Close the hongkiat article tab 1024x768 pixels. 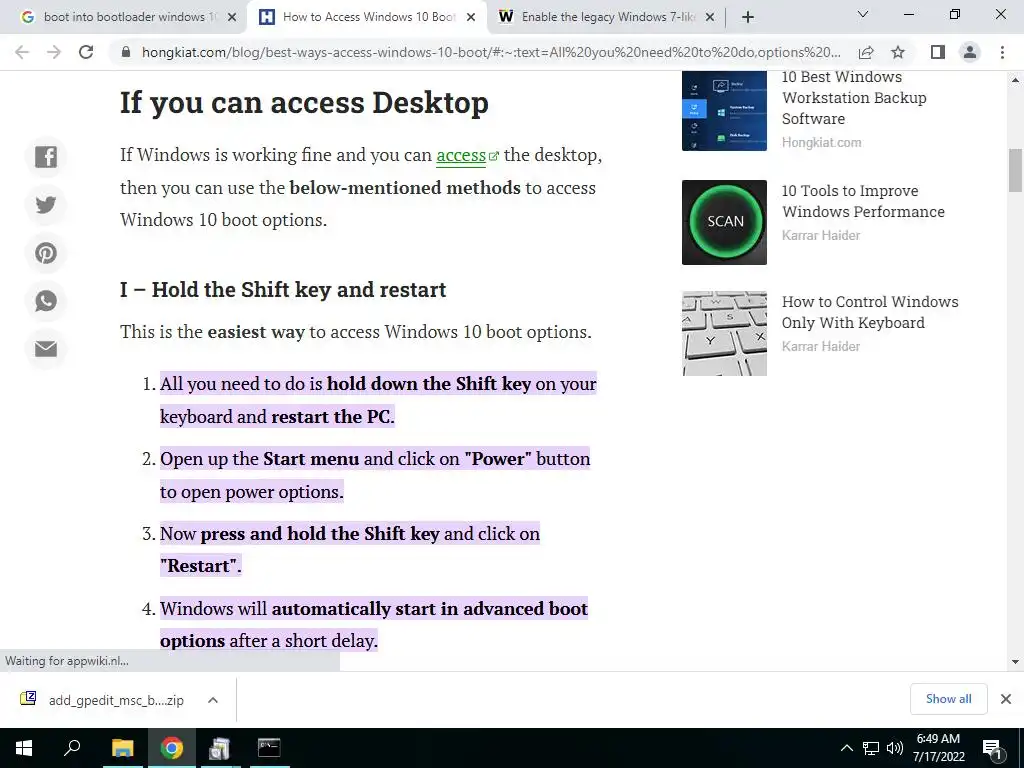[x=471, y=17]
